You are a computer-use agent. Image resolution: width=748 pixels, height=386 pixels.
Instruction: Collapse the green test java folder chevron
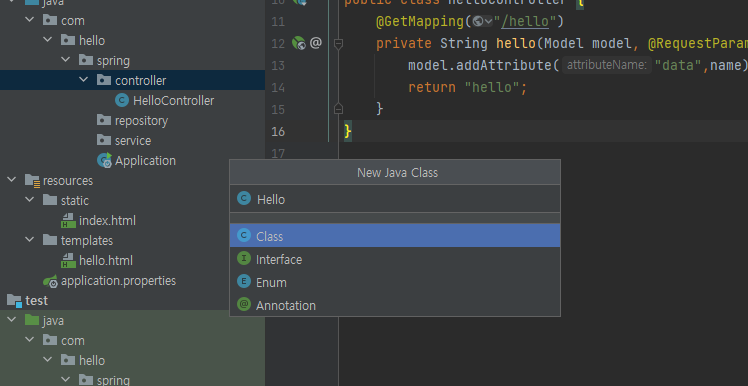pos(12,320)
